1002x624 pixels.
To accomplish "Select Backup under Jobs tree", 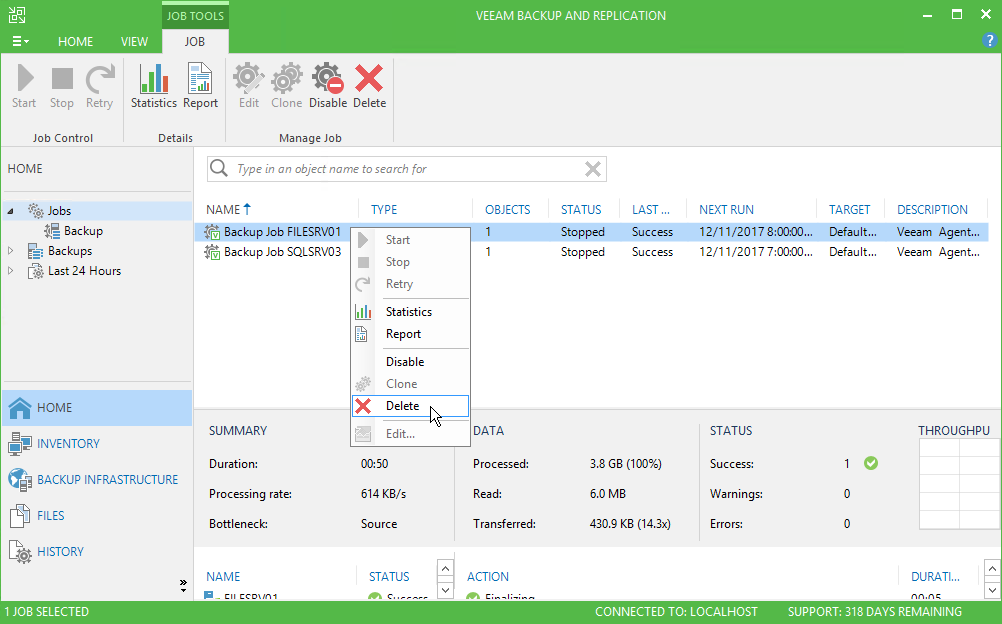I will [83, 231].
